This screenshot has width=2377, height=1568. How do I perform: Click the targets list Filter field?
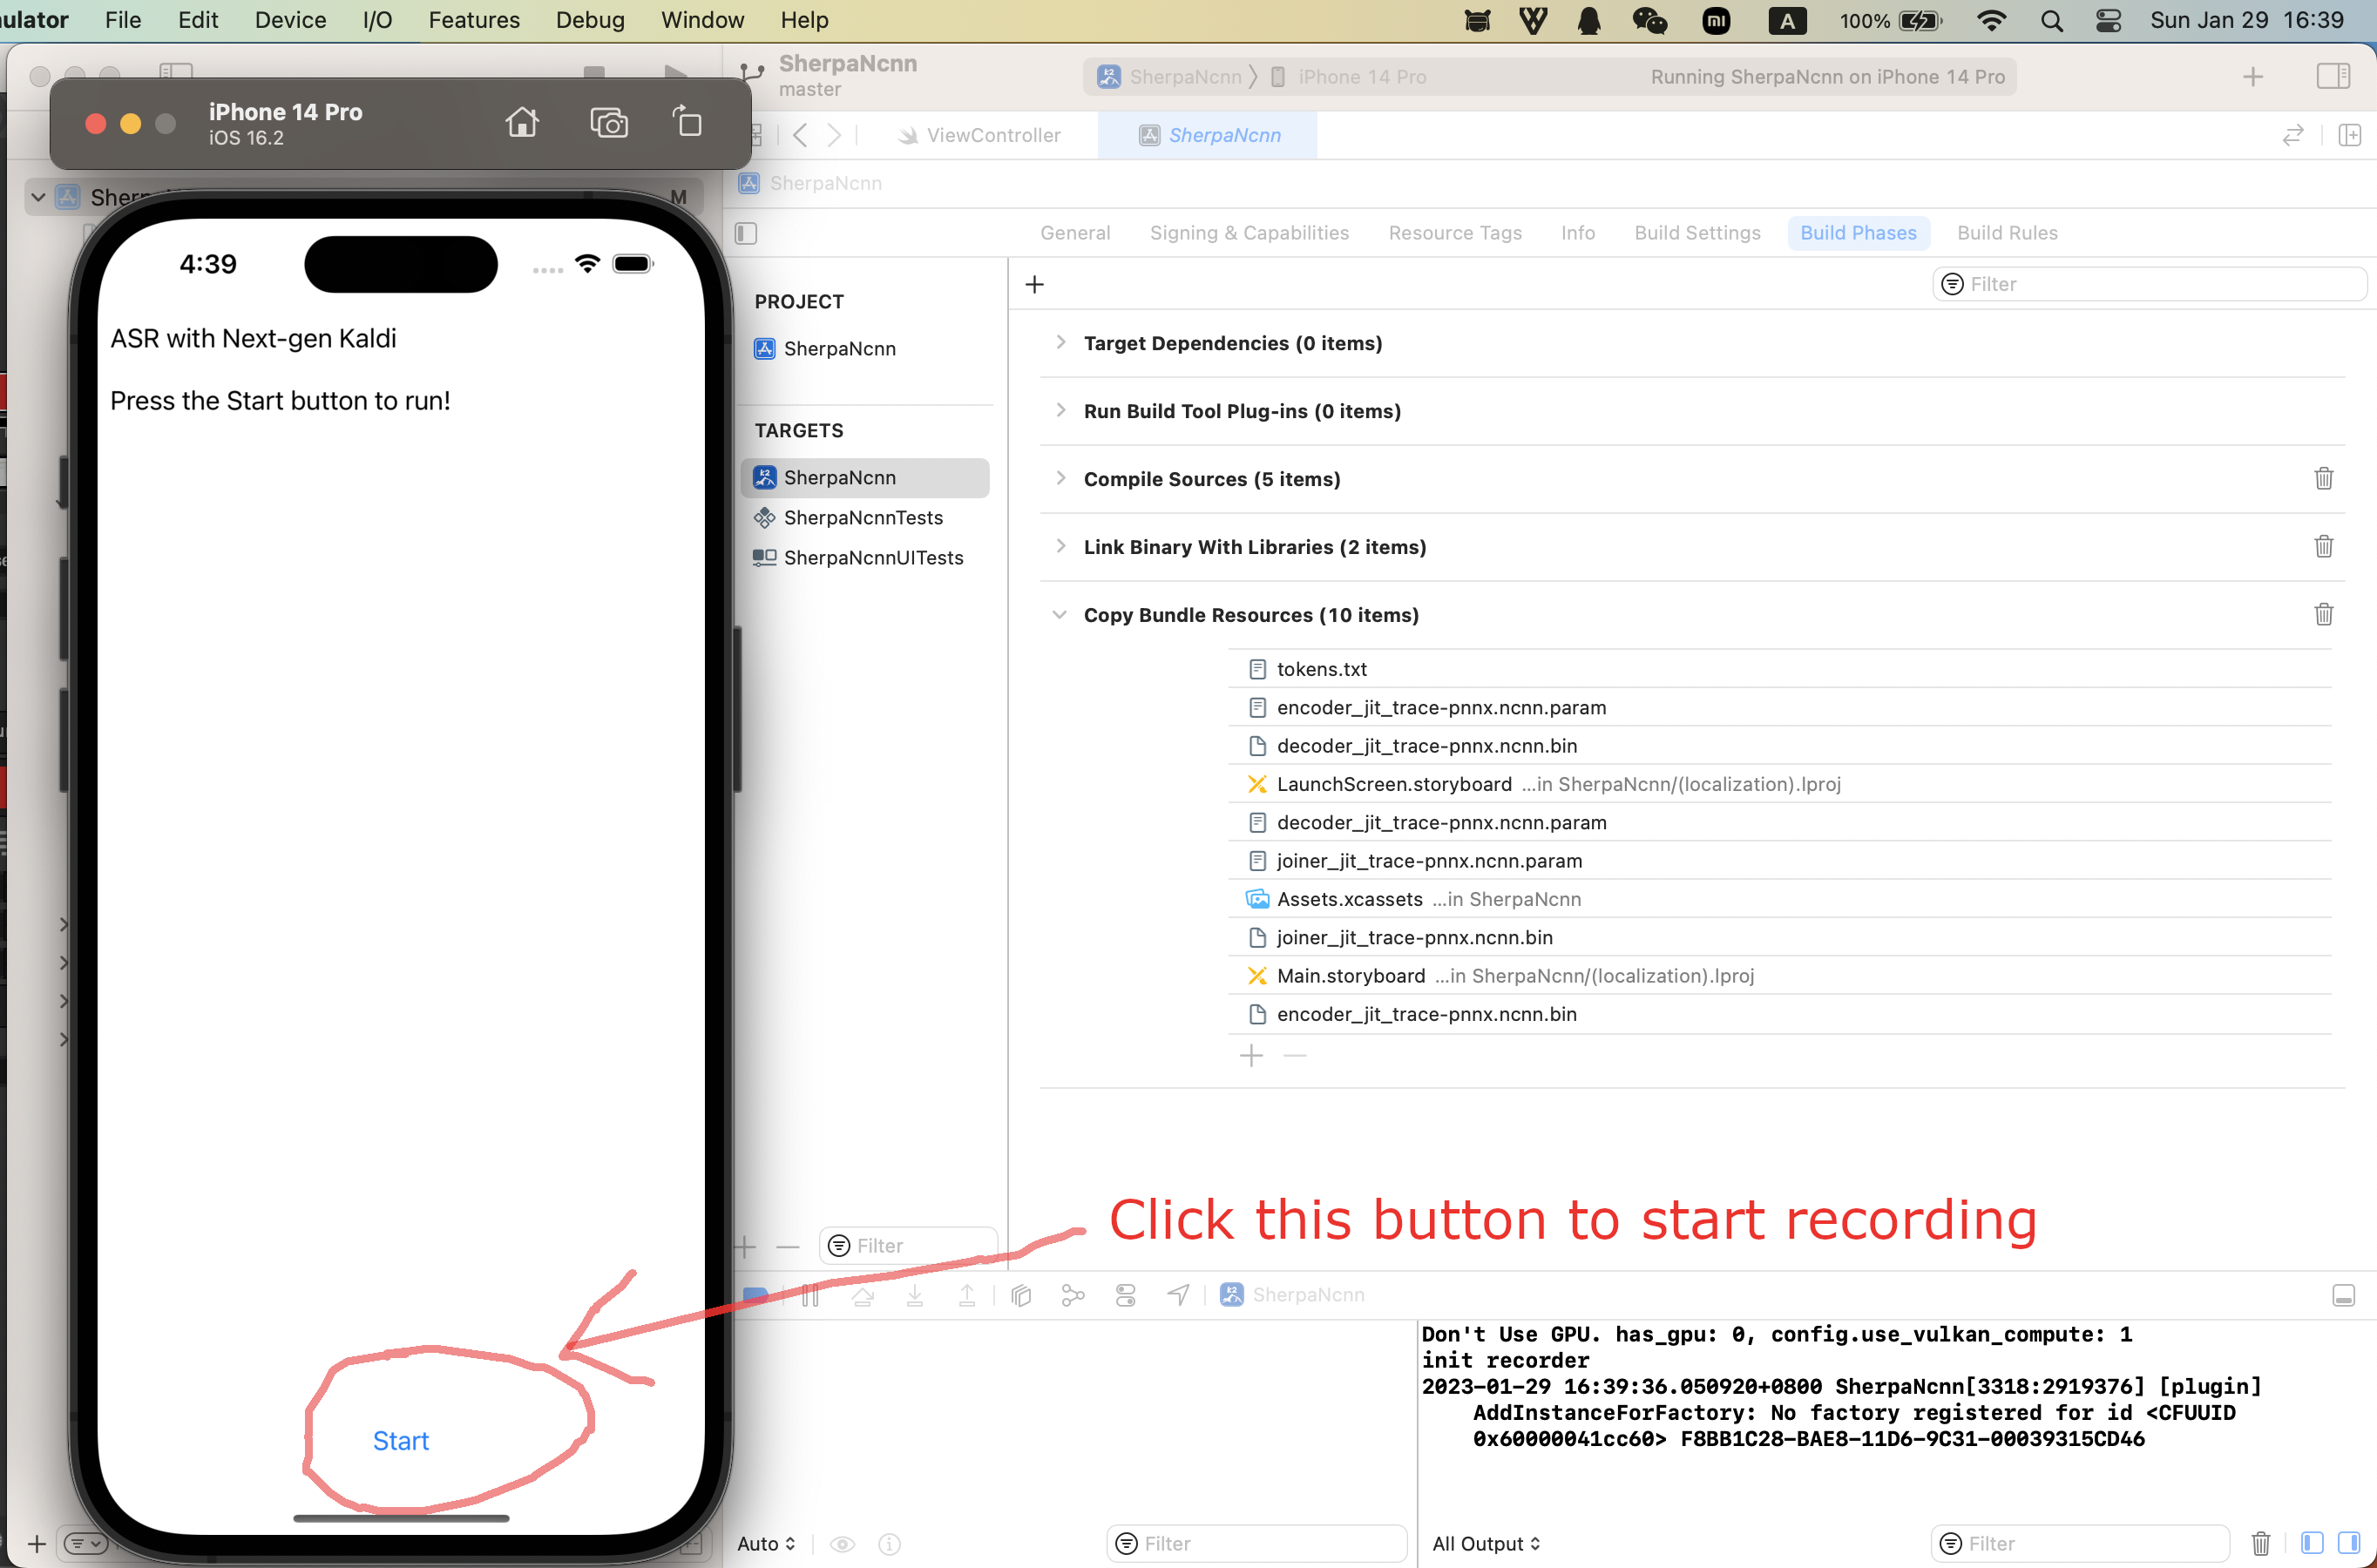(x=908, y=1246)
